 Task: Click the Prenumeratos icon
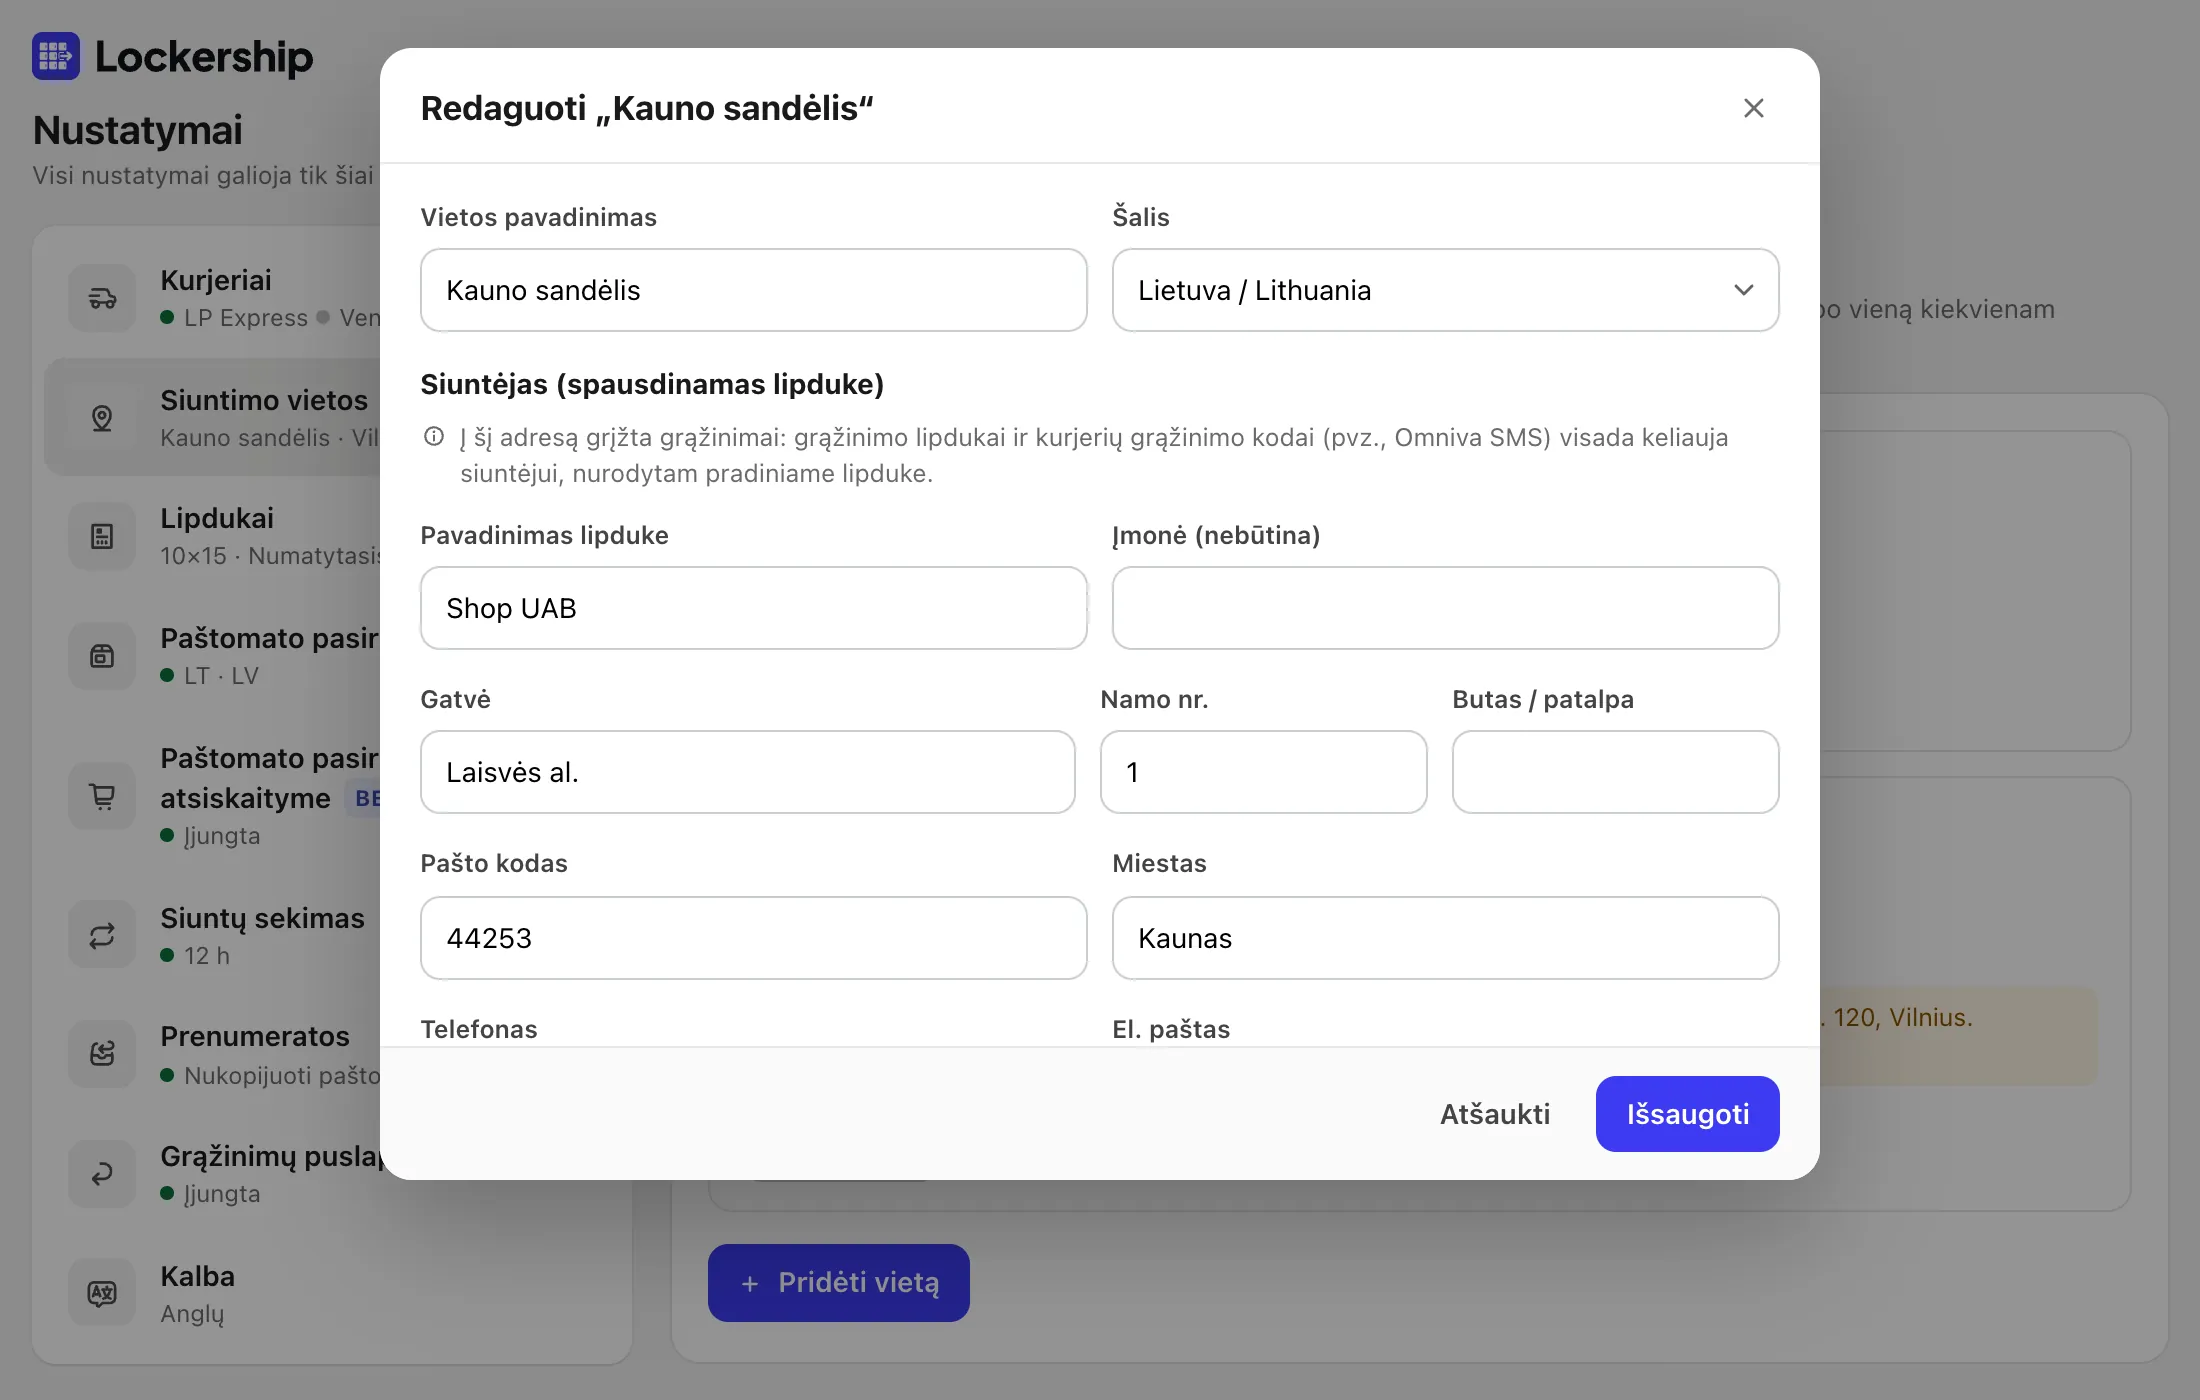(102, 1054)
